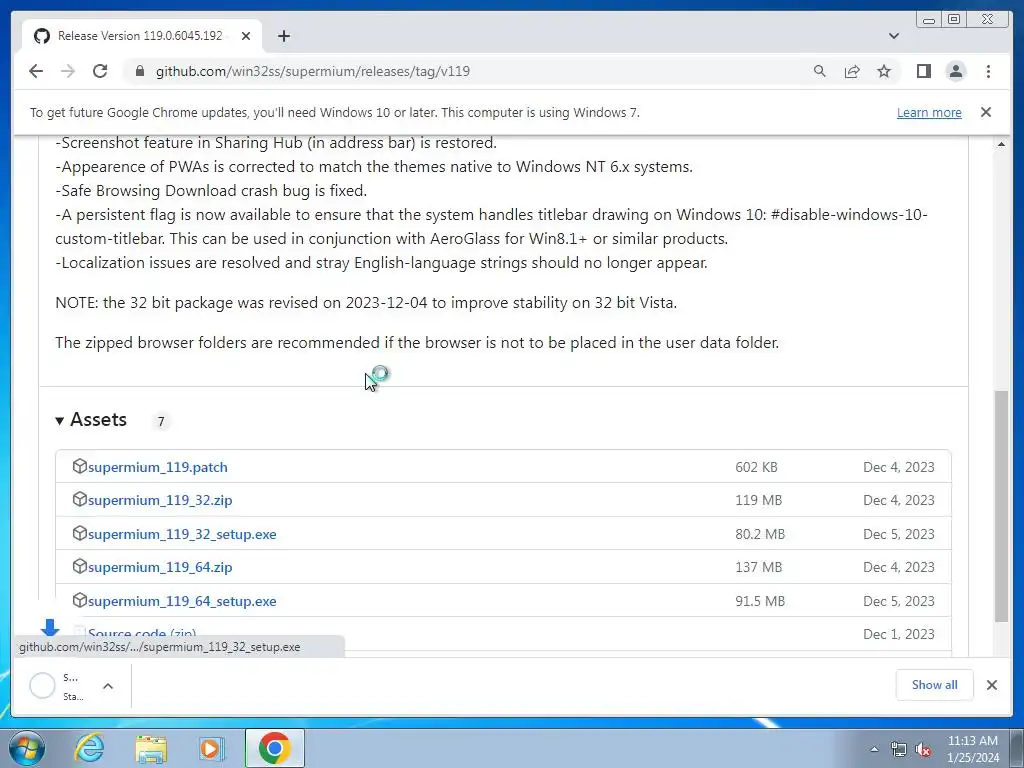The image size is (1024, 768).
Task: Show hidden system tray icons
Action: 874,749
